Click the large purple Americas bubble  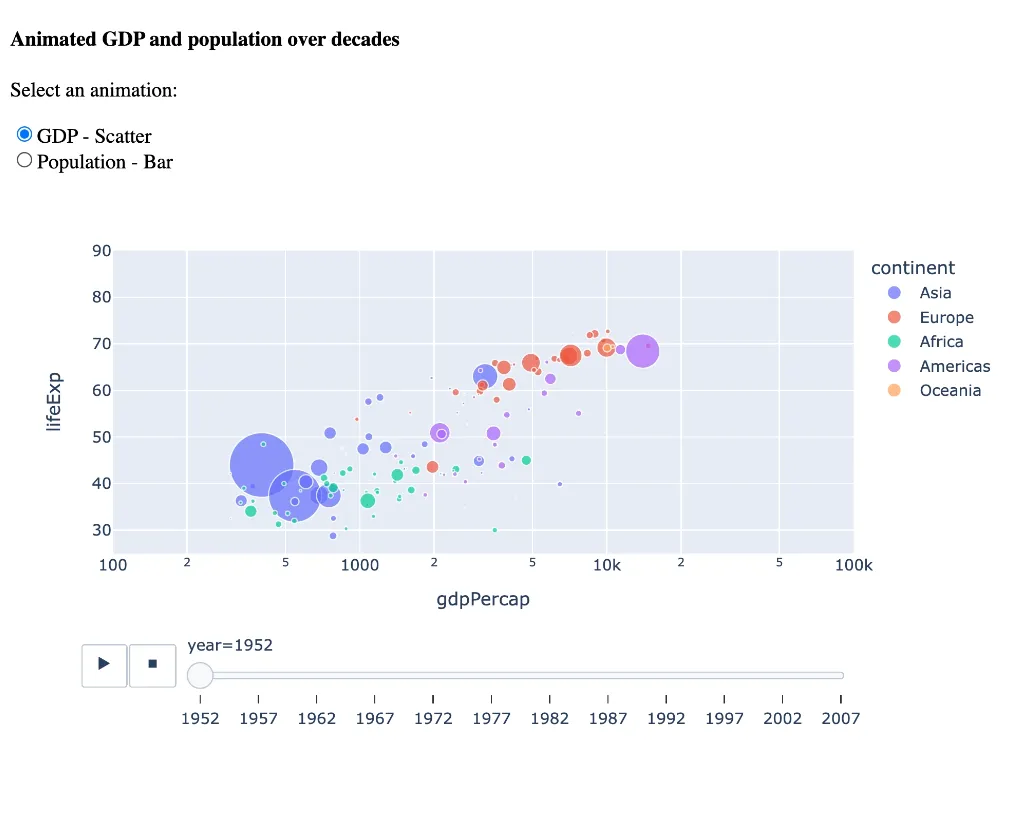tap(642, 350)
